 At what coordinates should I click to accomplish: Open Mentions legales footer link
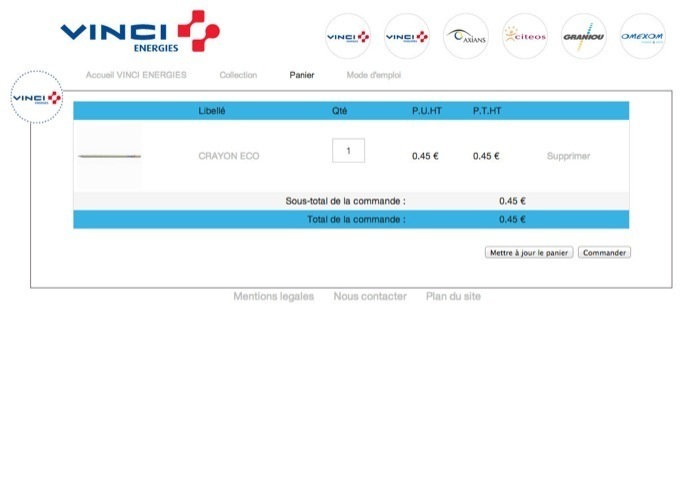[274, 296]
